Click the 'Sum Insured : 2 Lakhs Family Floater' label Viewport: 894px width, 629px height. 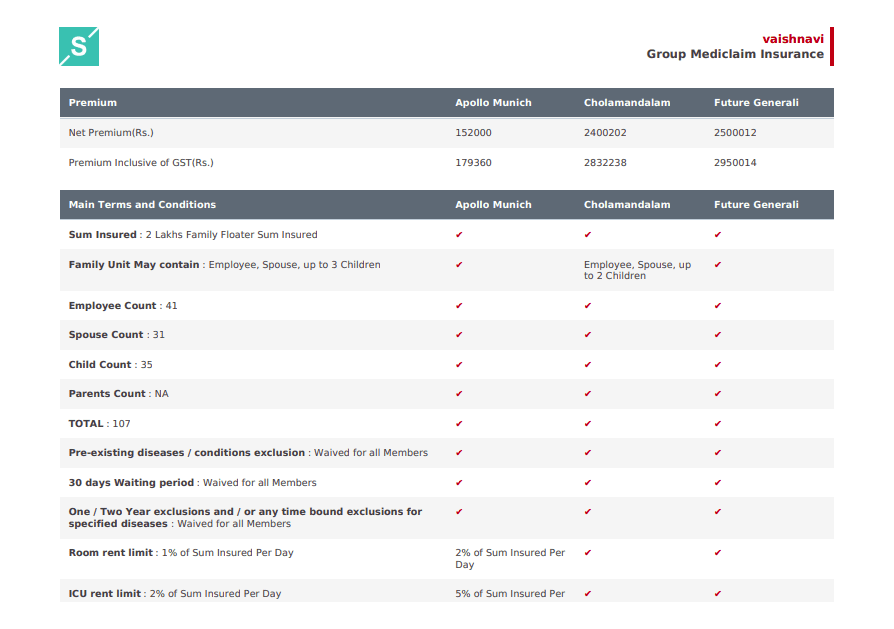coord(193,234)
